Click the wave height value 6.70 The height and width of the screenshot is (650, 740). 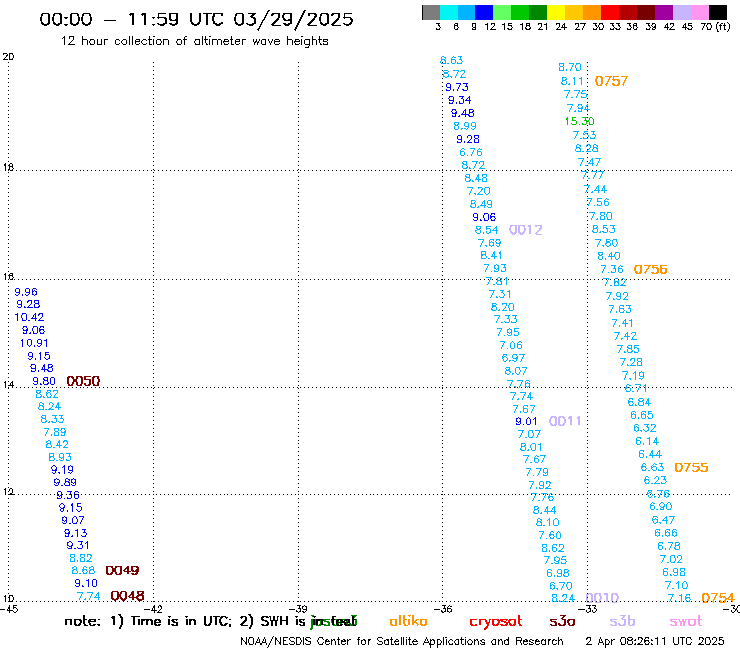pos(561,586)
